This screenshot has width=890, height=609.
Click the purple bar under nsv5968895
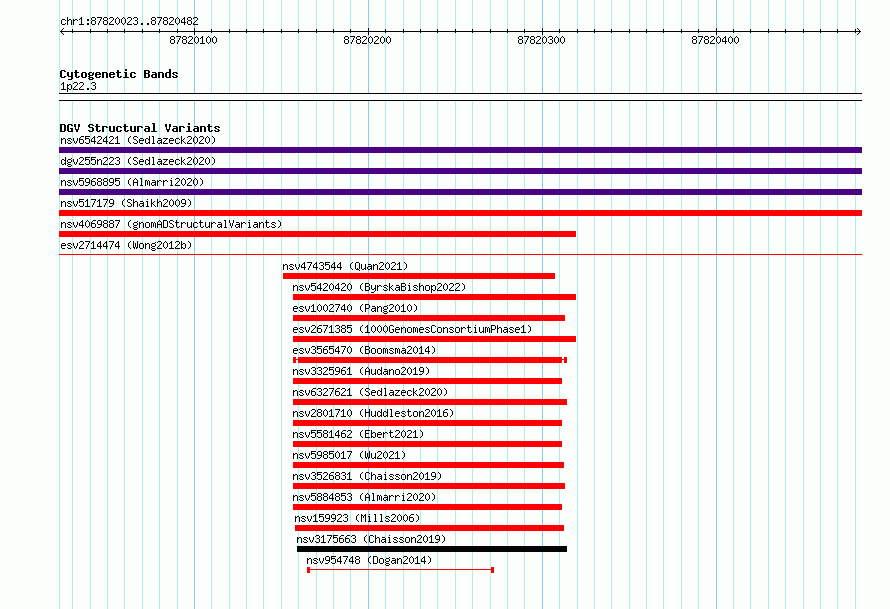click(460, 192)
